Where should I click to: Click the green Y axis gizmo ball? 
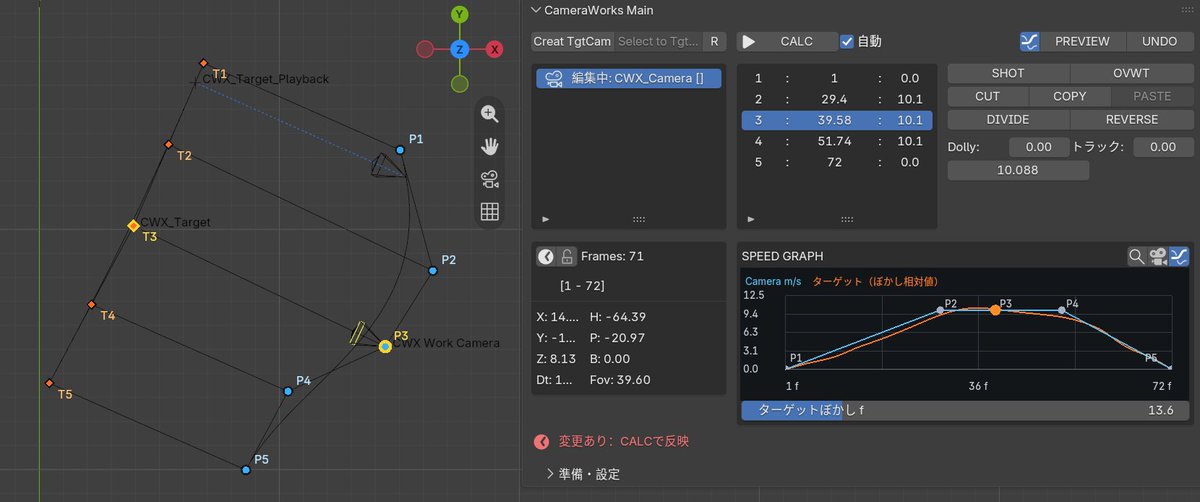point(459,14)
